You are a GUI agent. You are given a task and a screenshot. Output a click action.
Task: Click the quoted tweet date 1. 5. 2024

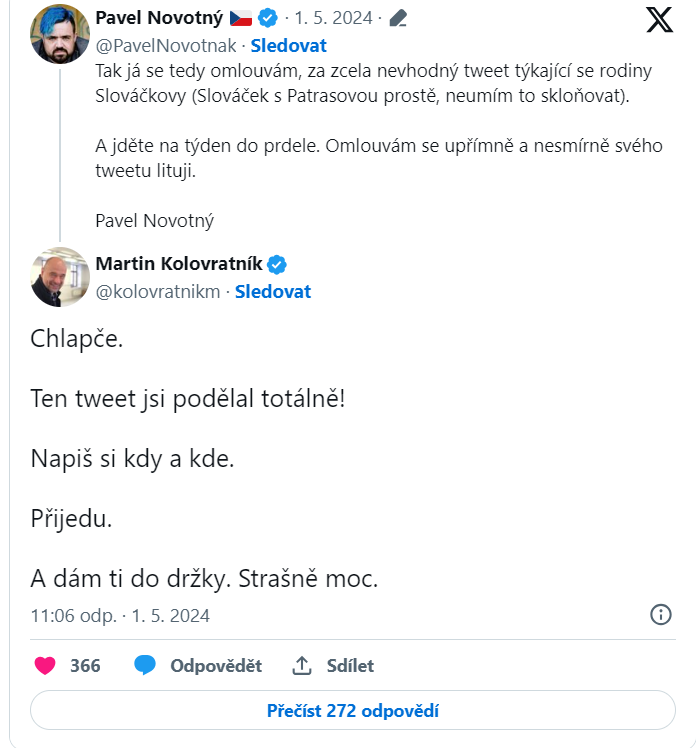pyautogui.click(x=335, y=18)
